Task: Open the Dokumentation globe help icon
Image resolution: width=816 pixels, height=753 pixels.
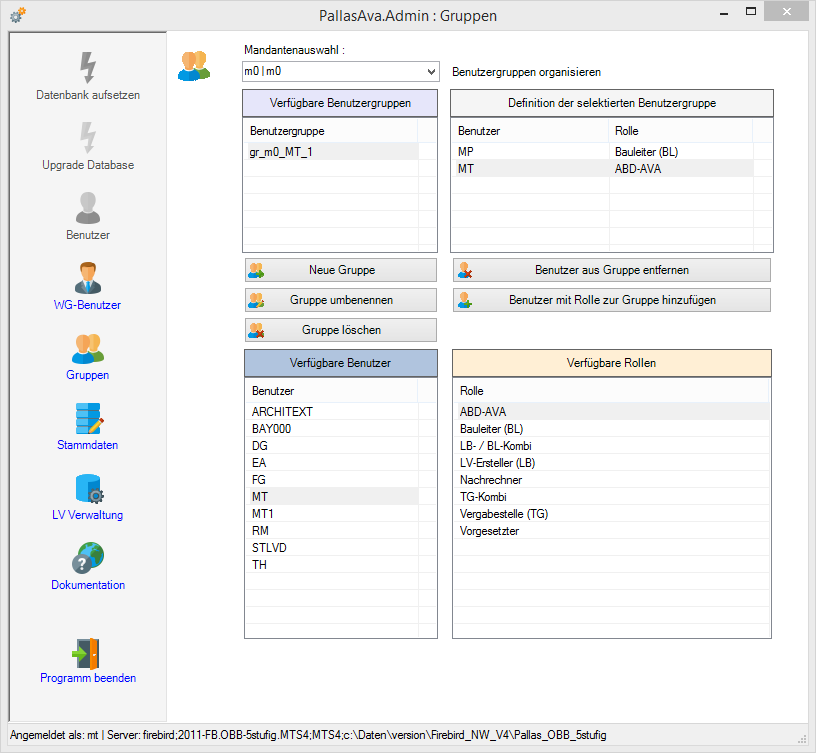Action: click(88, 558)
